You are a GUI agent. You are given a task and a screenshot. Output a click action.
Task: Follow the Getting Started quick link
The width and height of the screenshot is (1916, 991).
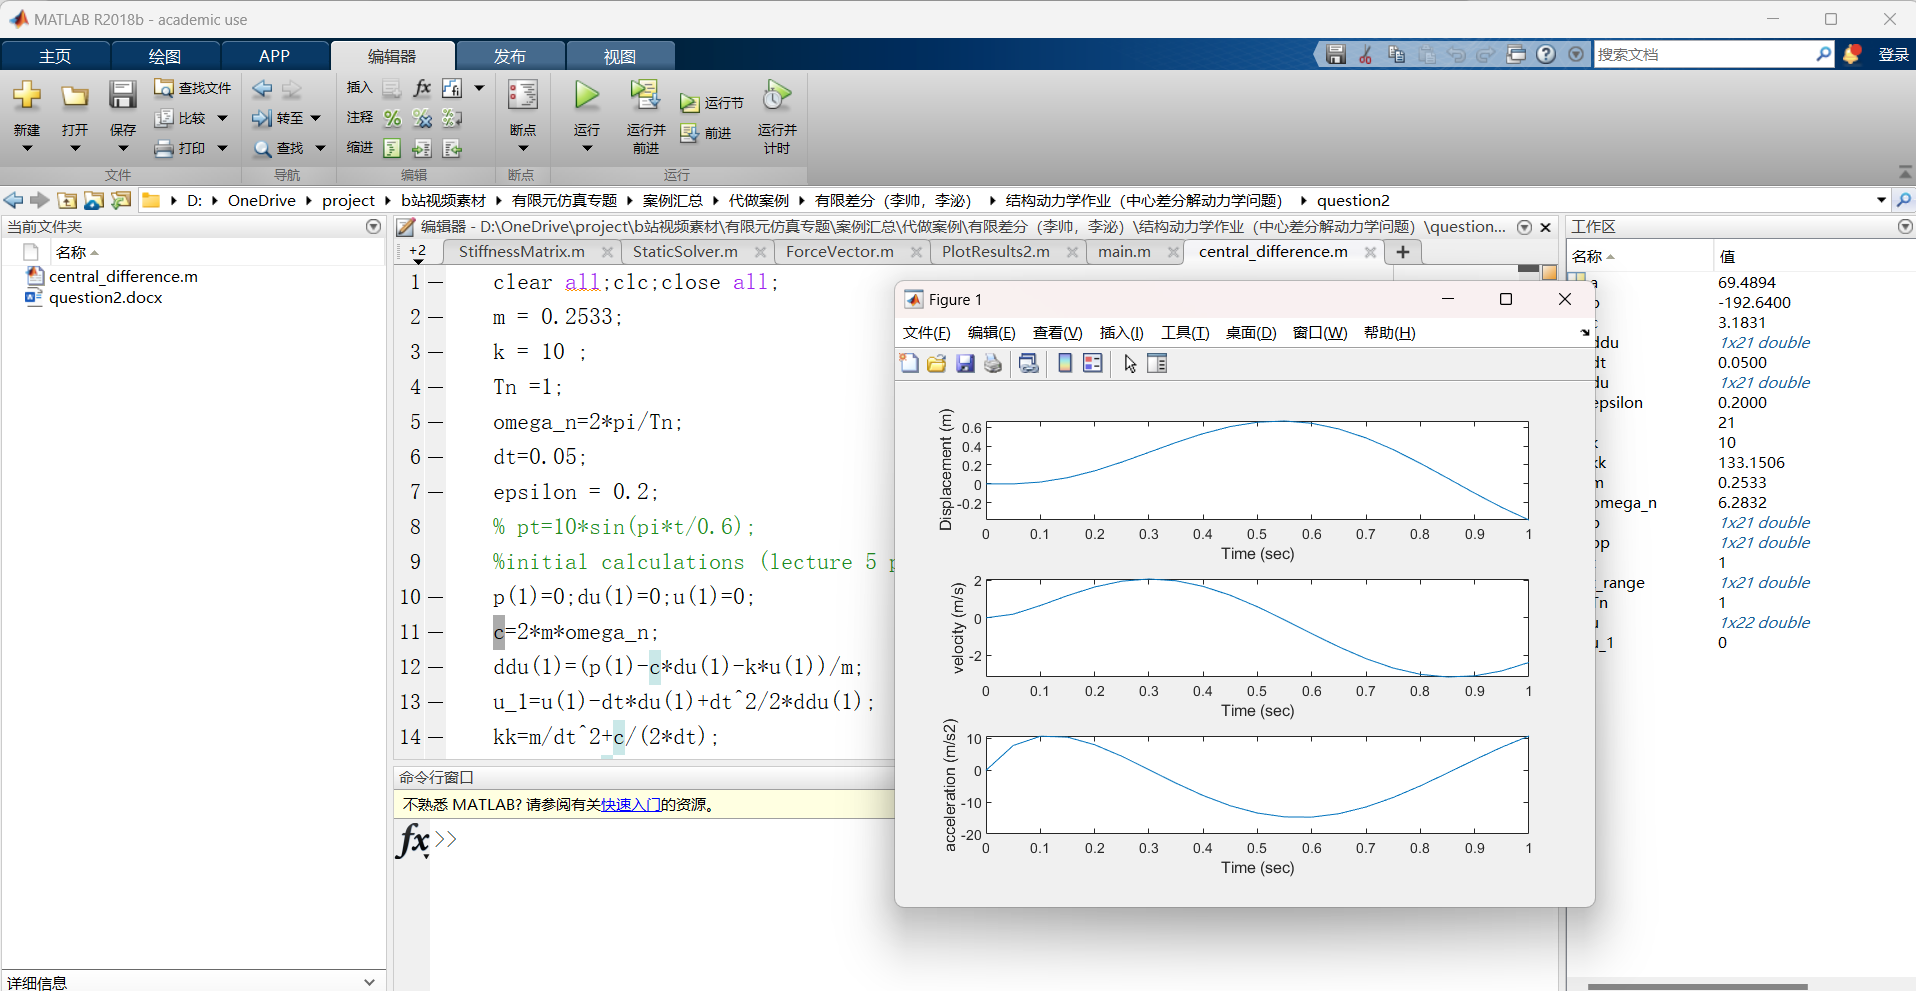630,805
